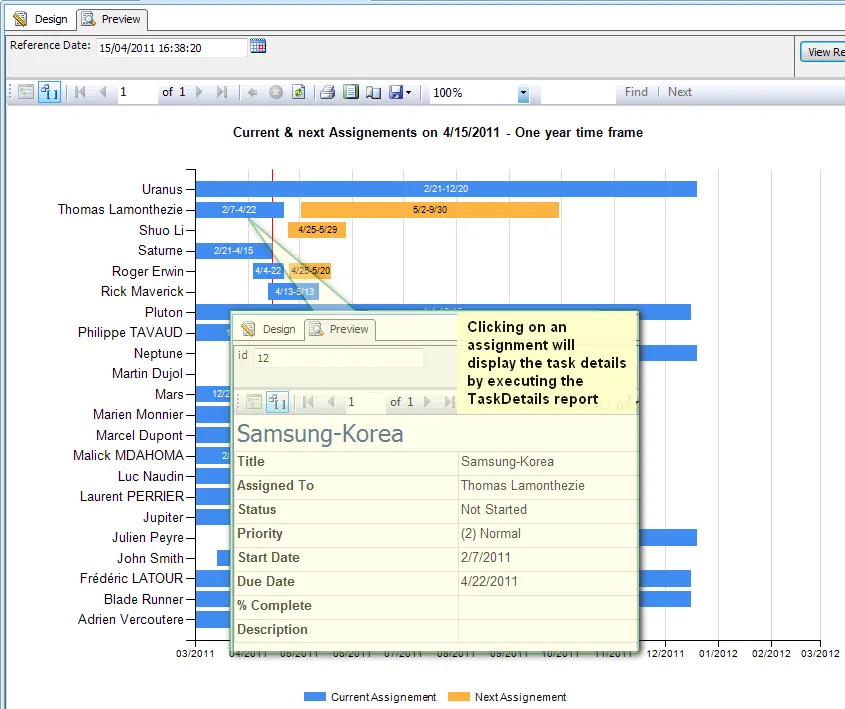Click the Stop rendering icon
845x709 pixels.
coord(277,92)
